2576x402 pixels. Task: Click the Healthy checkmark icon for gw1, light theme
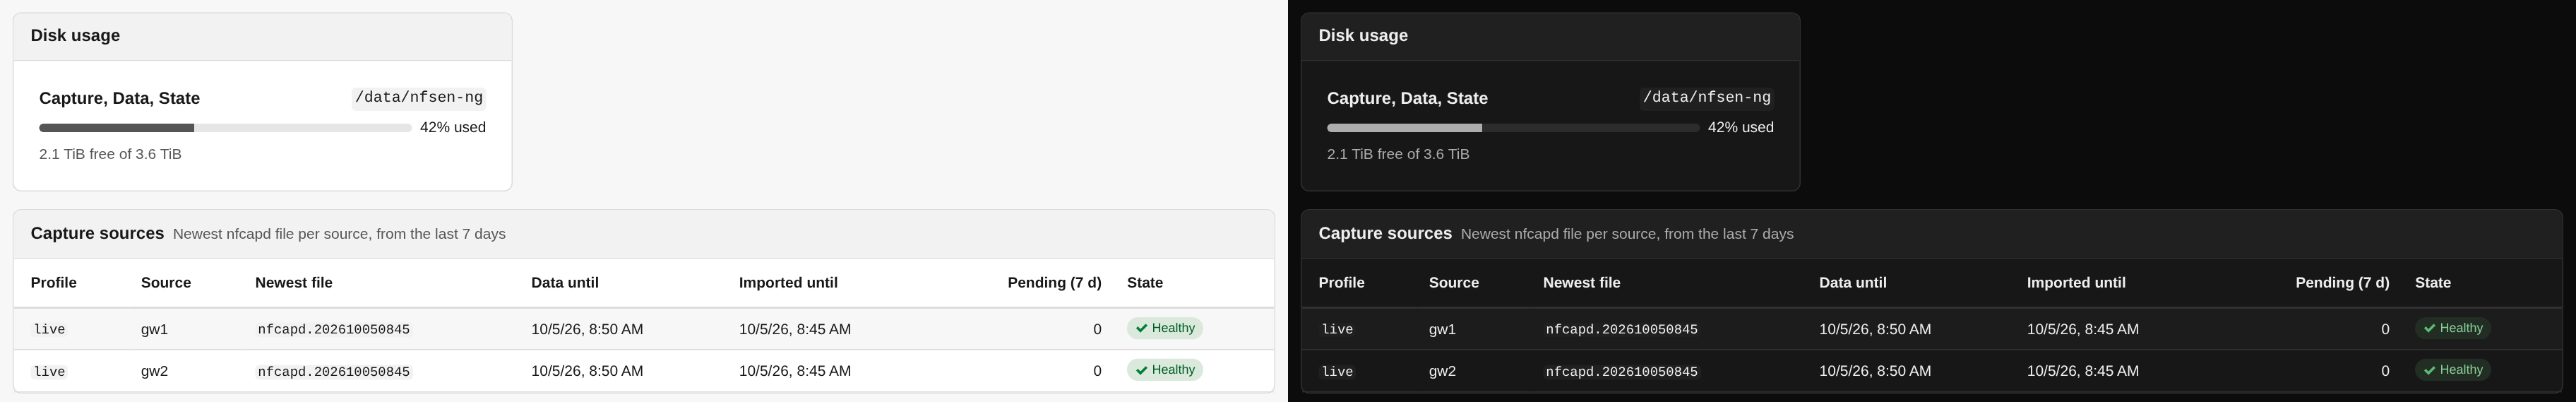[1141, 328]
